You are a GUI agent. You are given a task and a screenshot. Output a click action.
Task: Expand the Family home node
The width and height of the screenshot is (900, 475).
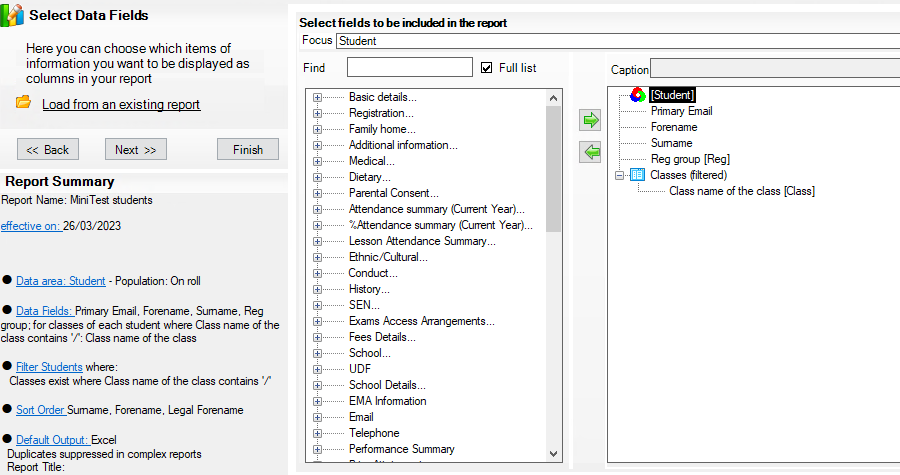pyautogui.click(x=317, y=130)
